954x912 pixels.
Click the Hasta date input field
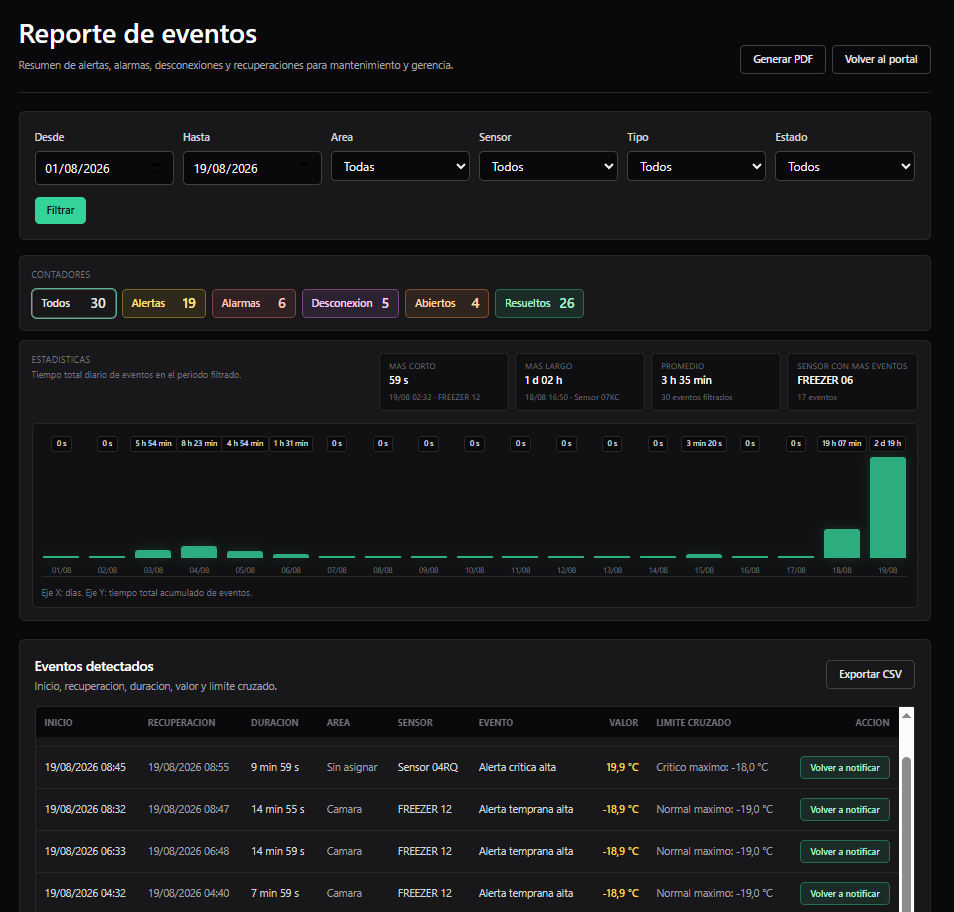252,168
